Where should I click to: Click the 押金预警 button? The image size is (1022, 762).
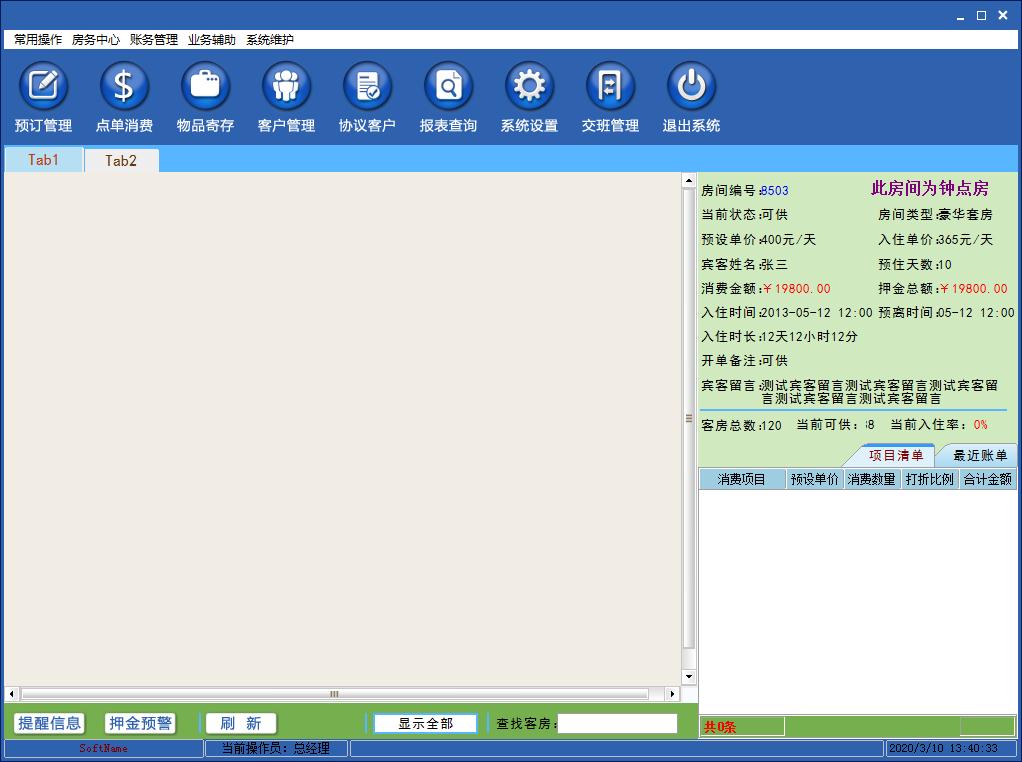click(140, 723)
